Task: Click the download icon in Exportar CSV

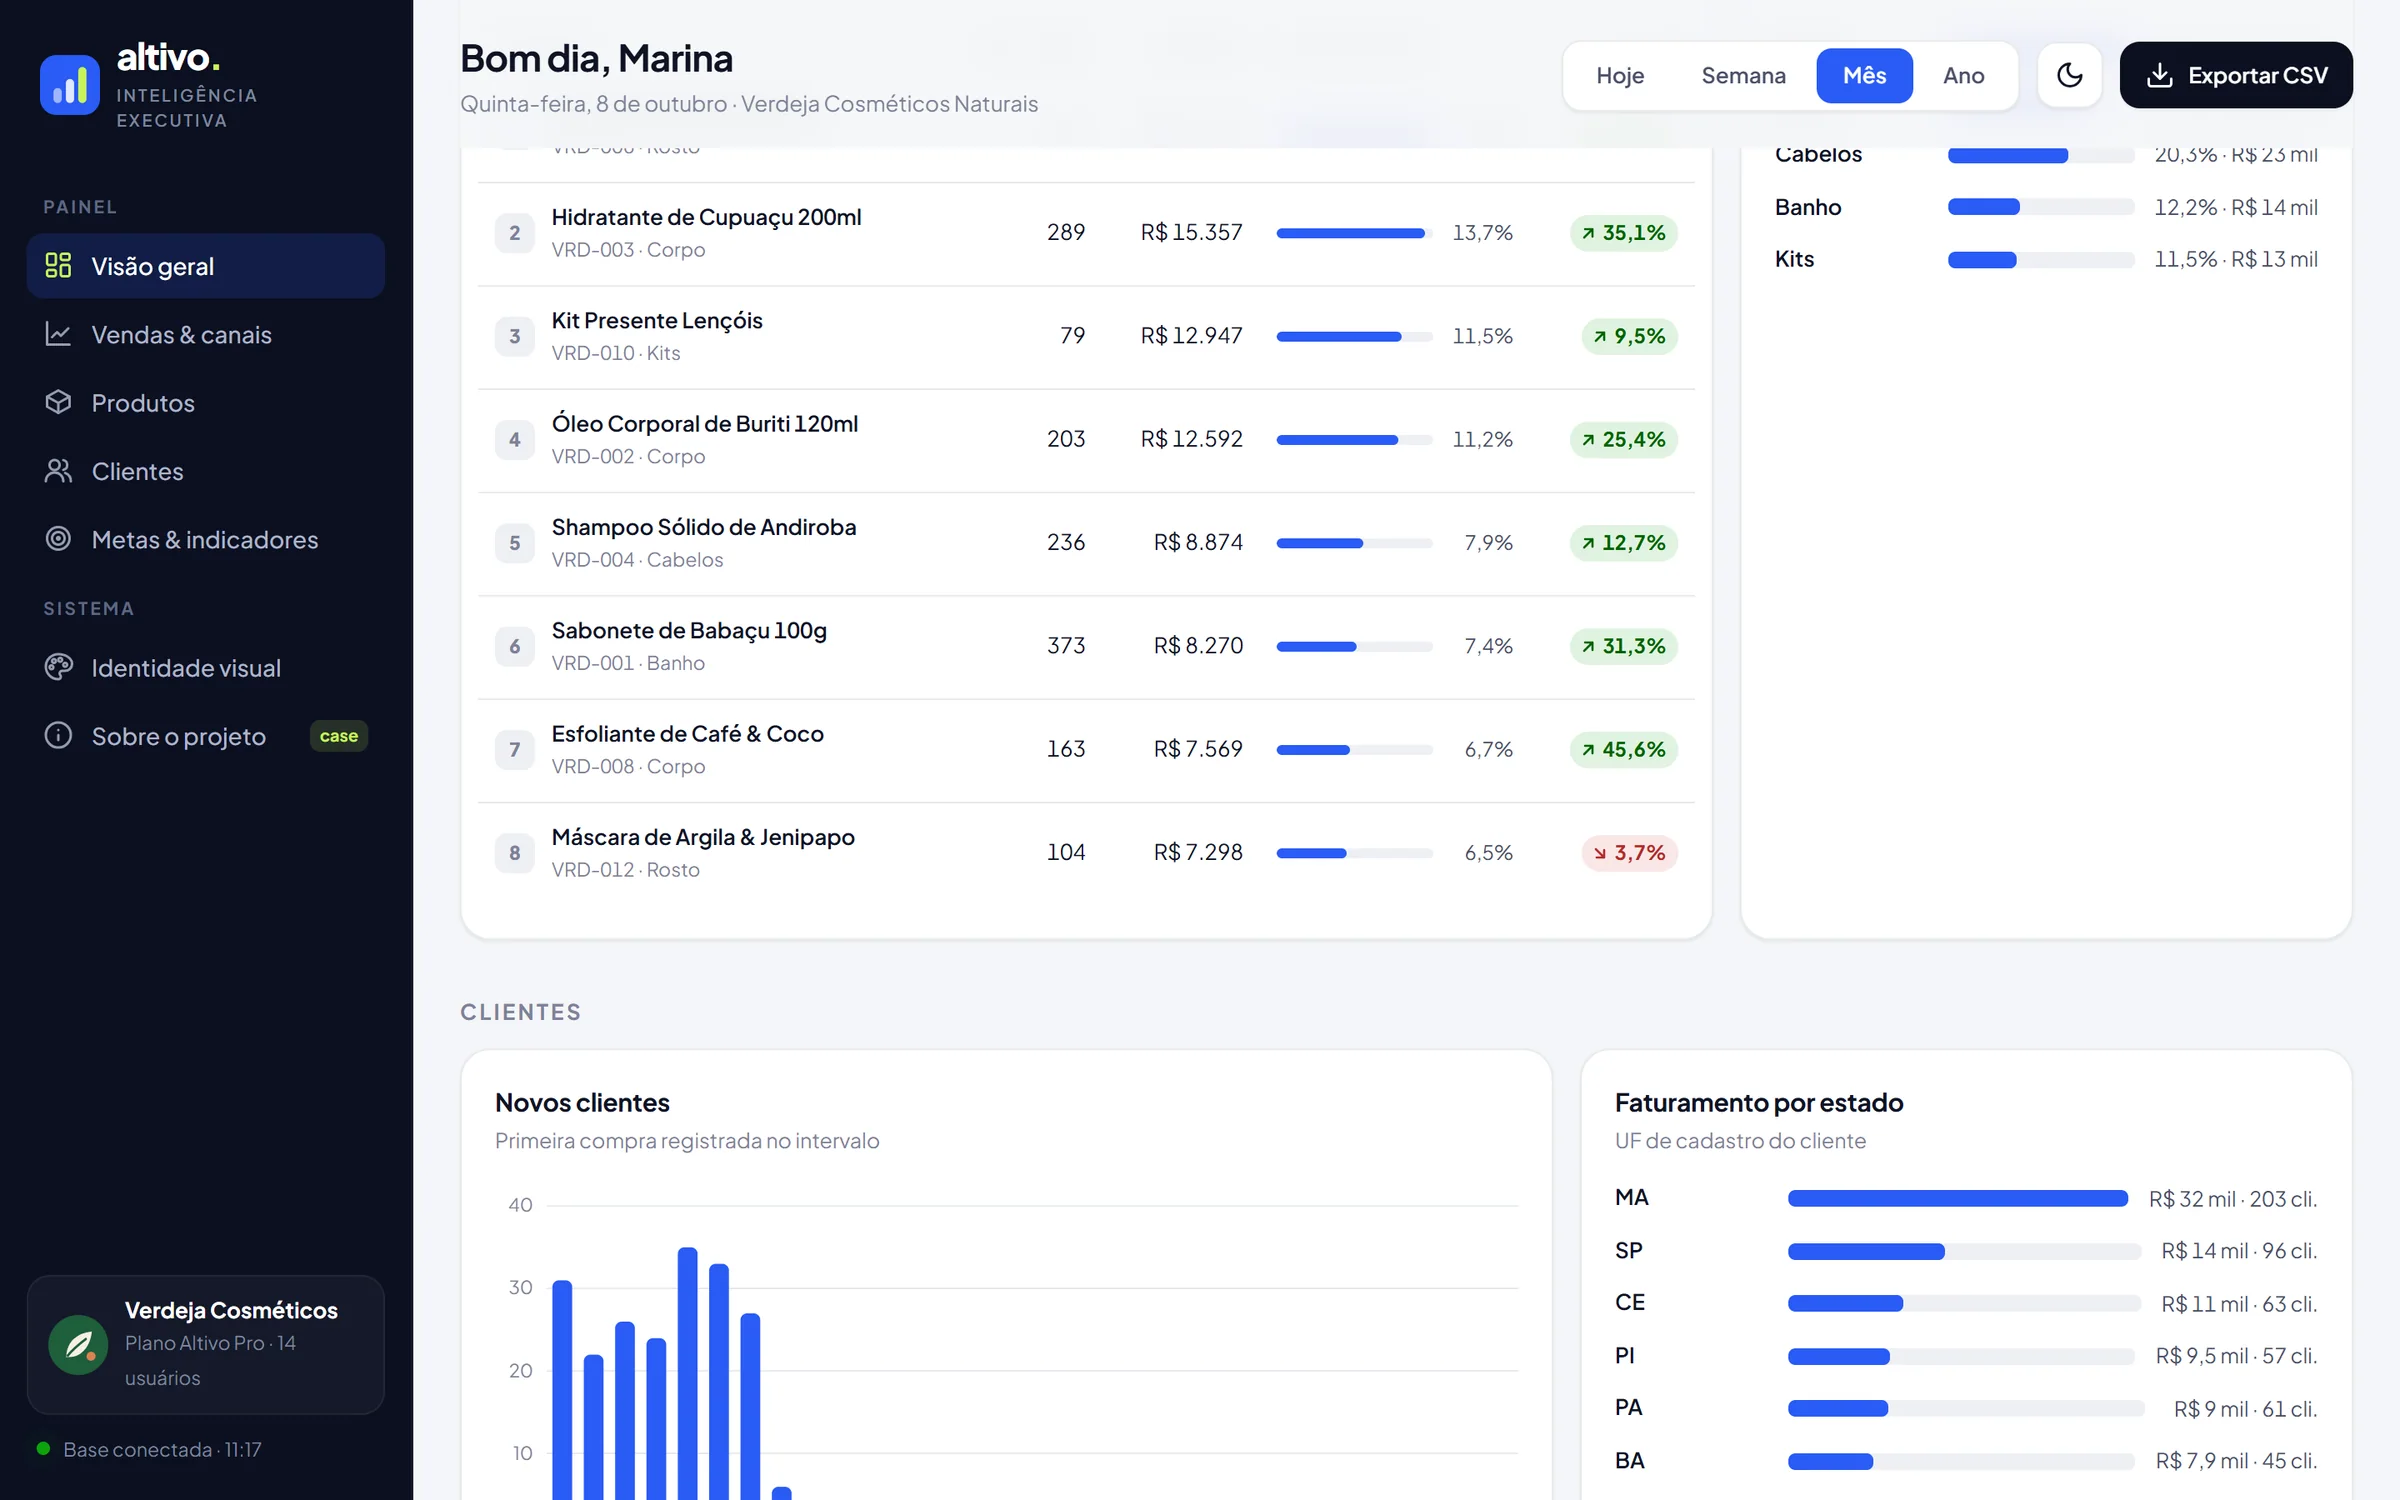Action: tap(2160, 75)
